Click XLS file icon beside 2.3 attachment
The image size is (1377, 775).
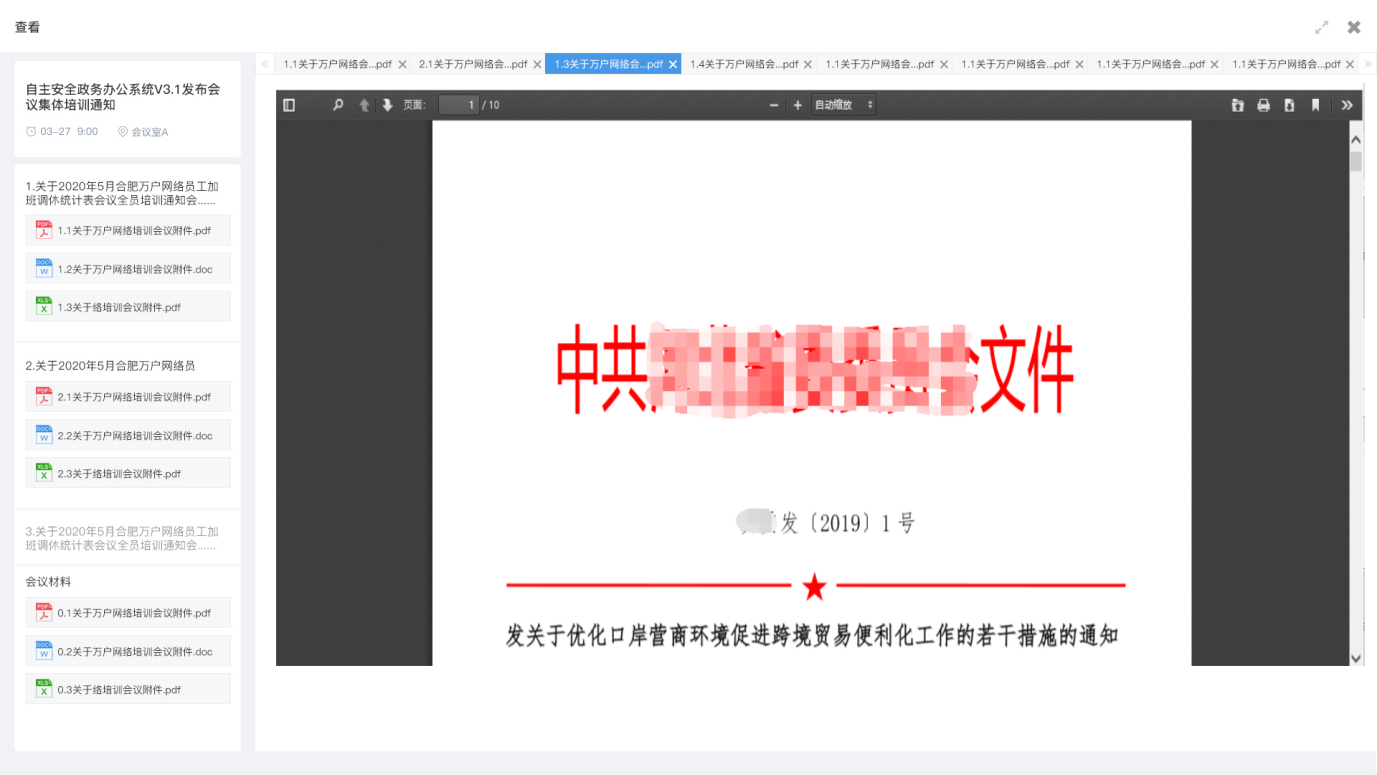43,472
